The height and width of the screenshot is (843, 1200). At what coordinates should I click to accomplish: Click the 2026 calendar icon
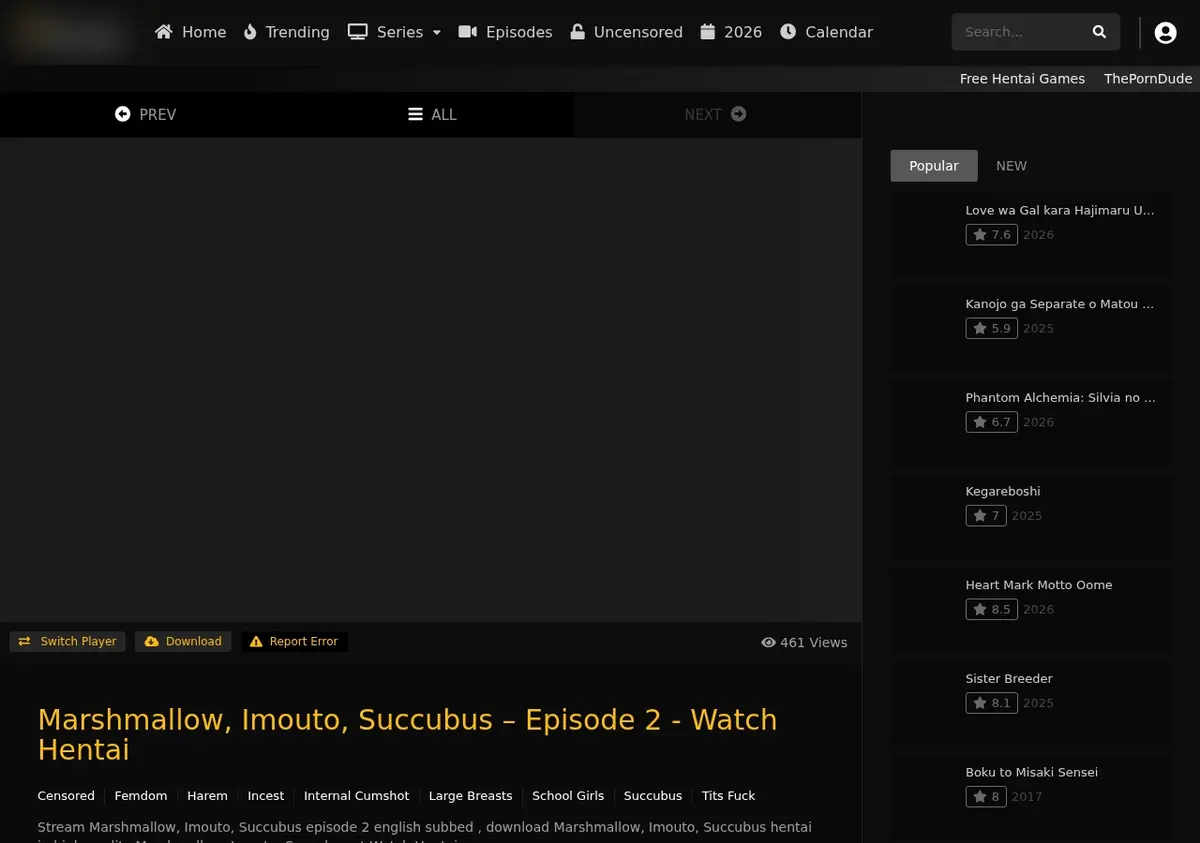click(708, 32)
